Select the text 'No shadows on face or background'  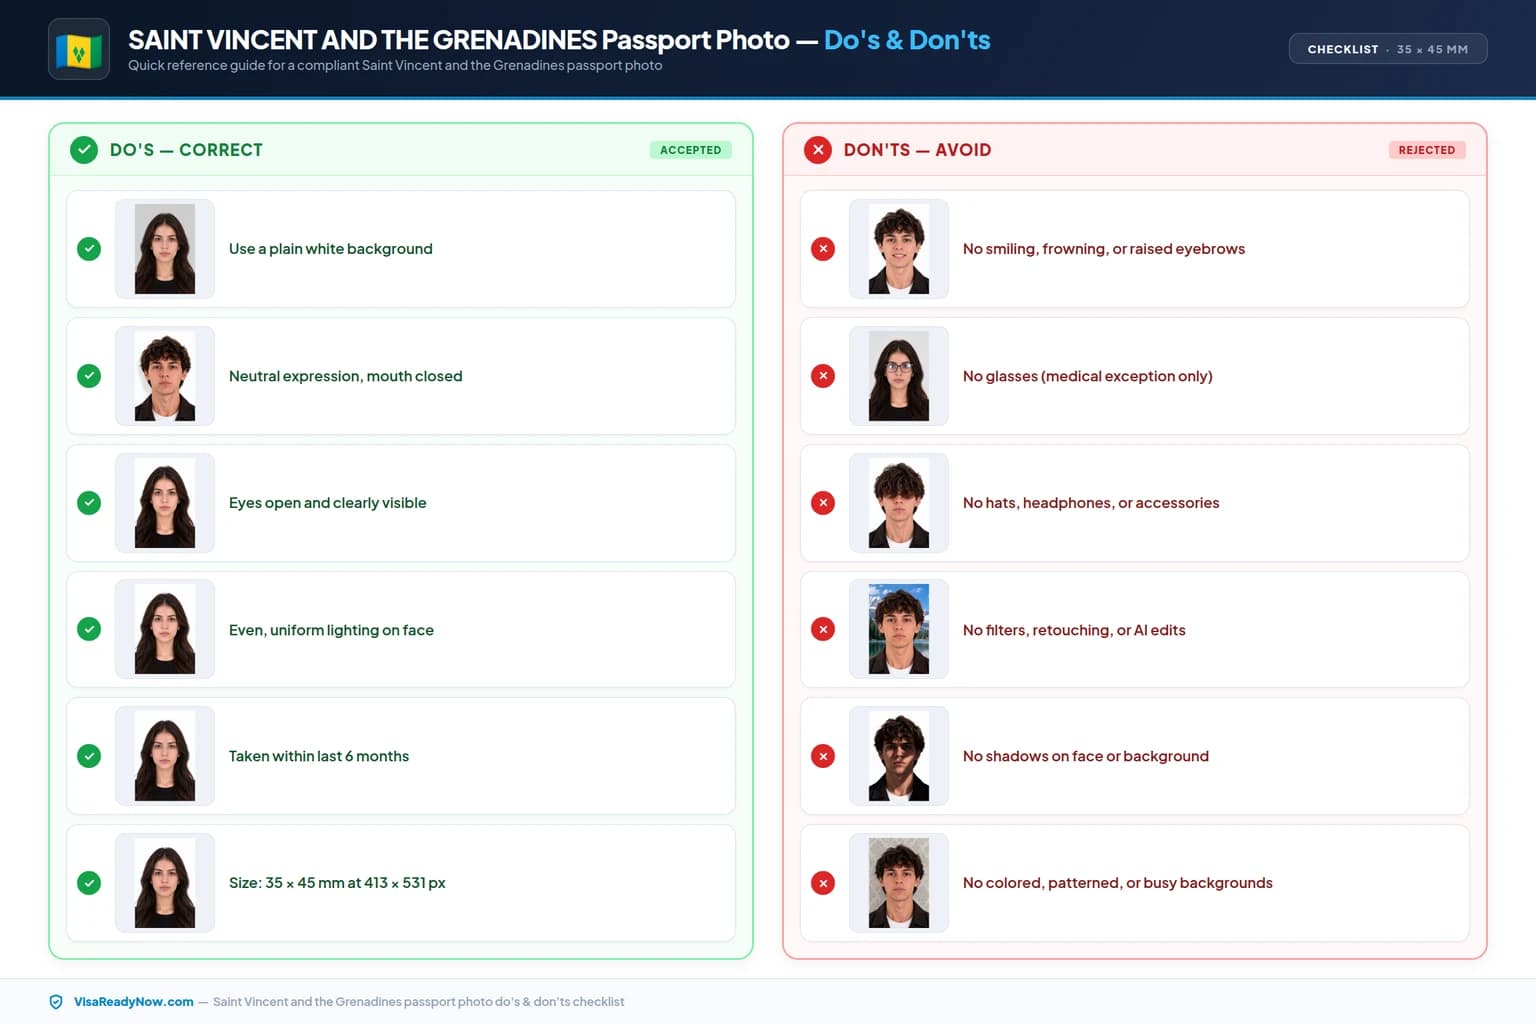pyautogui.click(x=1086, y=756)
